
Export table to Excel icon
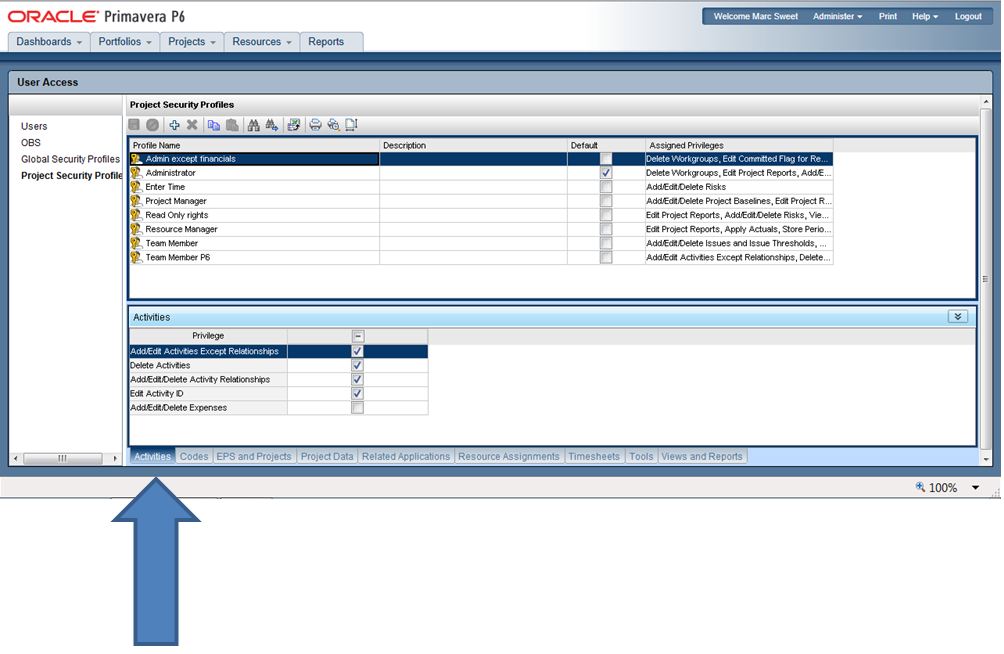293,125
